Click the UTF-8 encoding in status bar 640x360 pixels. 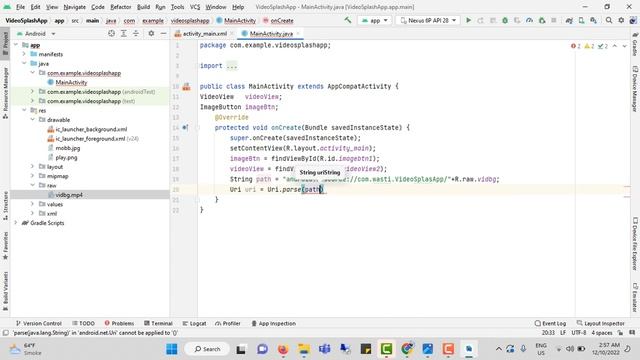(x=579, y=333)
